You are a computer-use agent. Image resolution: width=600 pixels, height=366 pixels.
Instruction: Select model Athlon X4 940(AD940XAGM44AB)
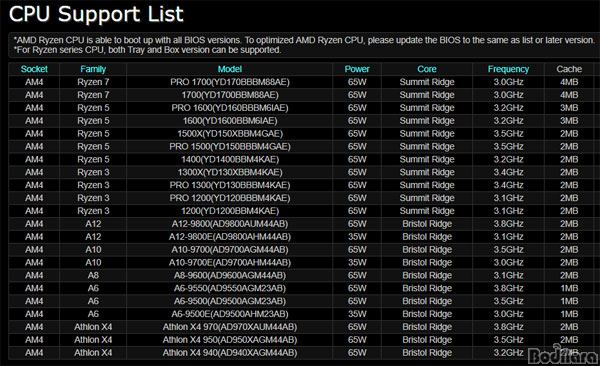pos(230,353)
